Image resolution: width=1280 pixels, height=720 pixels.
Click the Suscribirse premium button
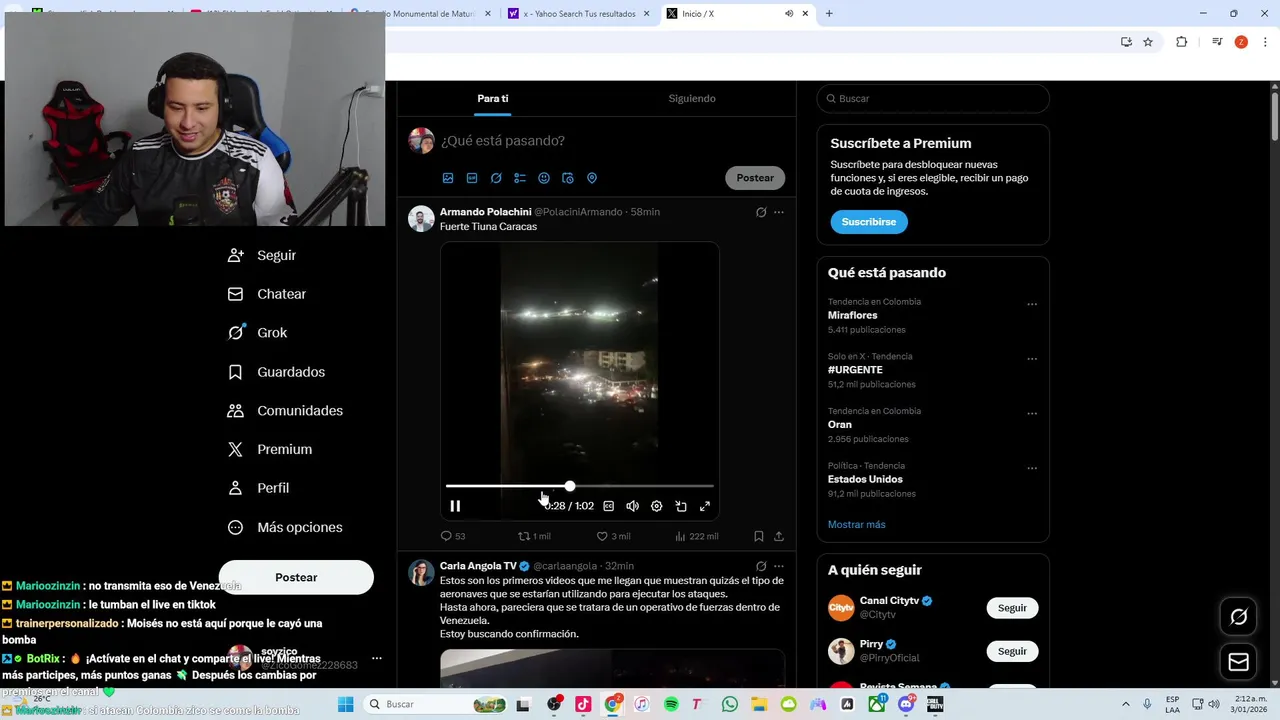pos(869,222)
